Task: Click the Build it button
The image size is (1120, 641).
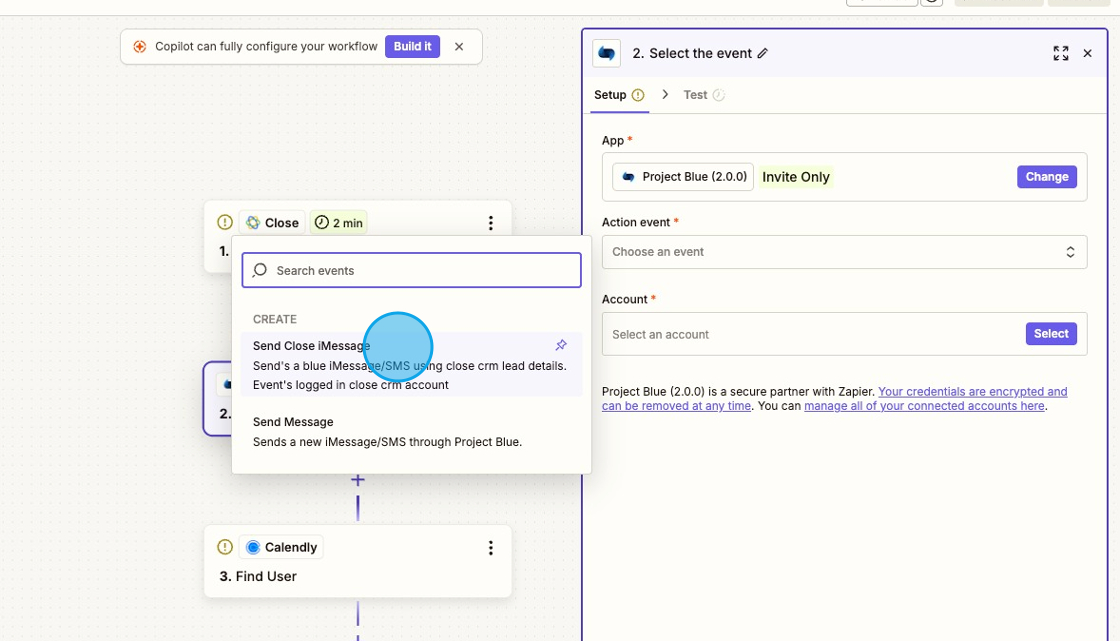Action: [x=412, y=46]
